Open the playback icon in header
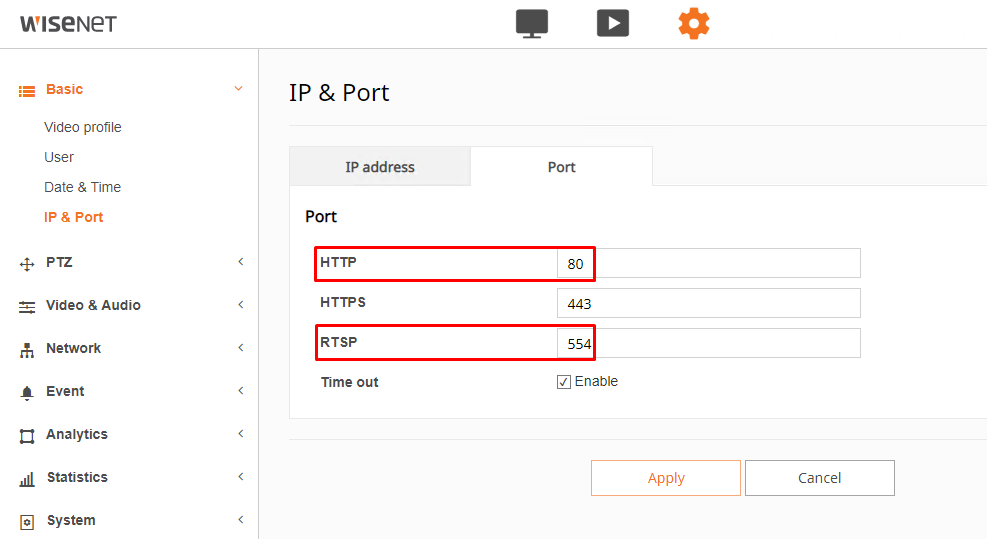The image size is (987, 539). [x=612, y=23]
